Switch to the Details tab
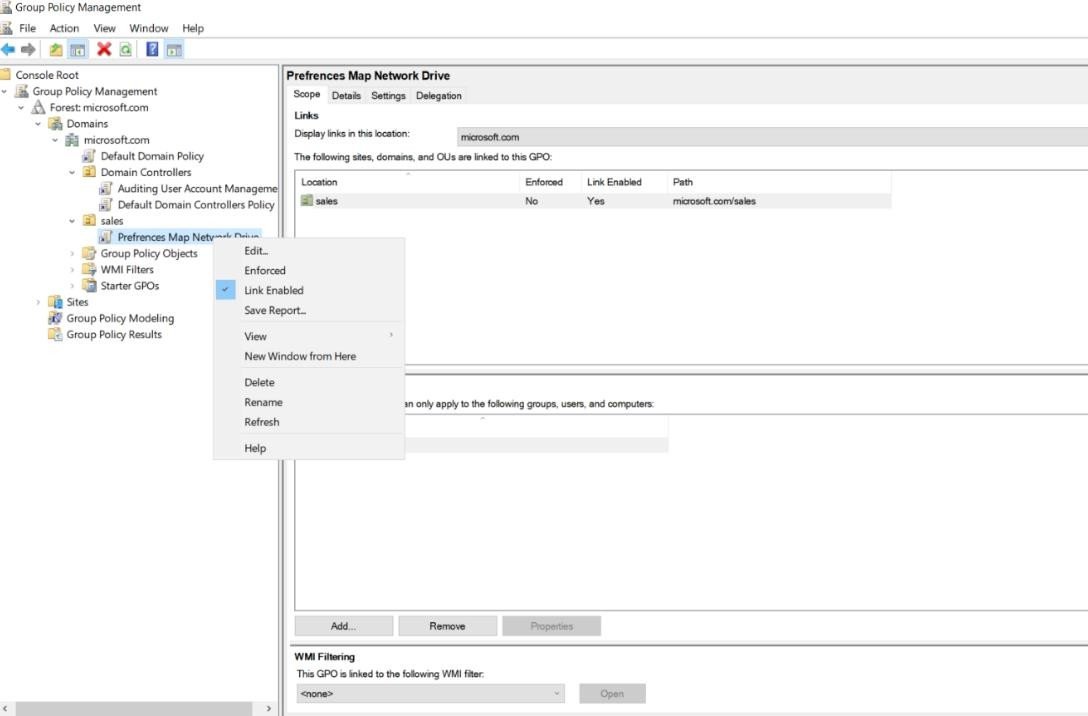 [x=346, y=96]
